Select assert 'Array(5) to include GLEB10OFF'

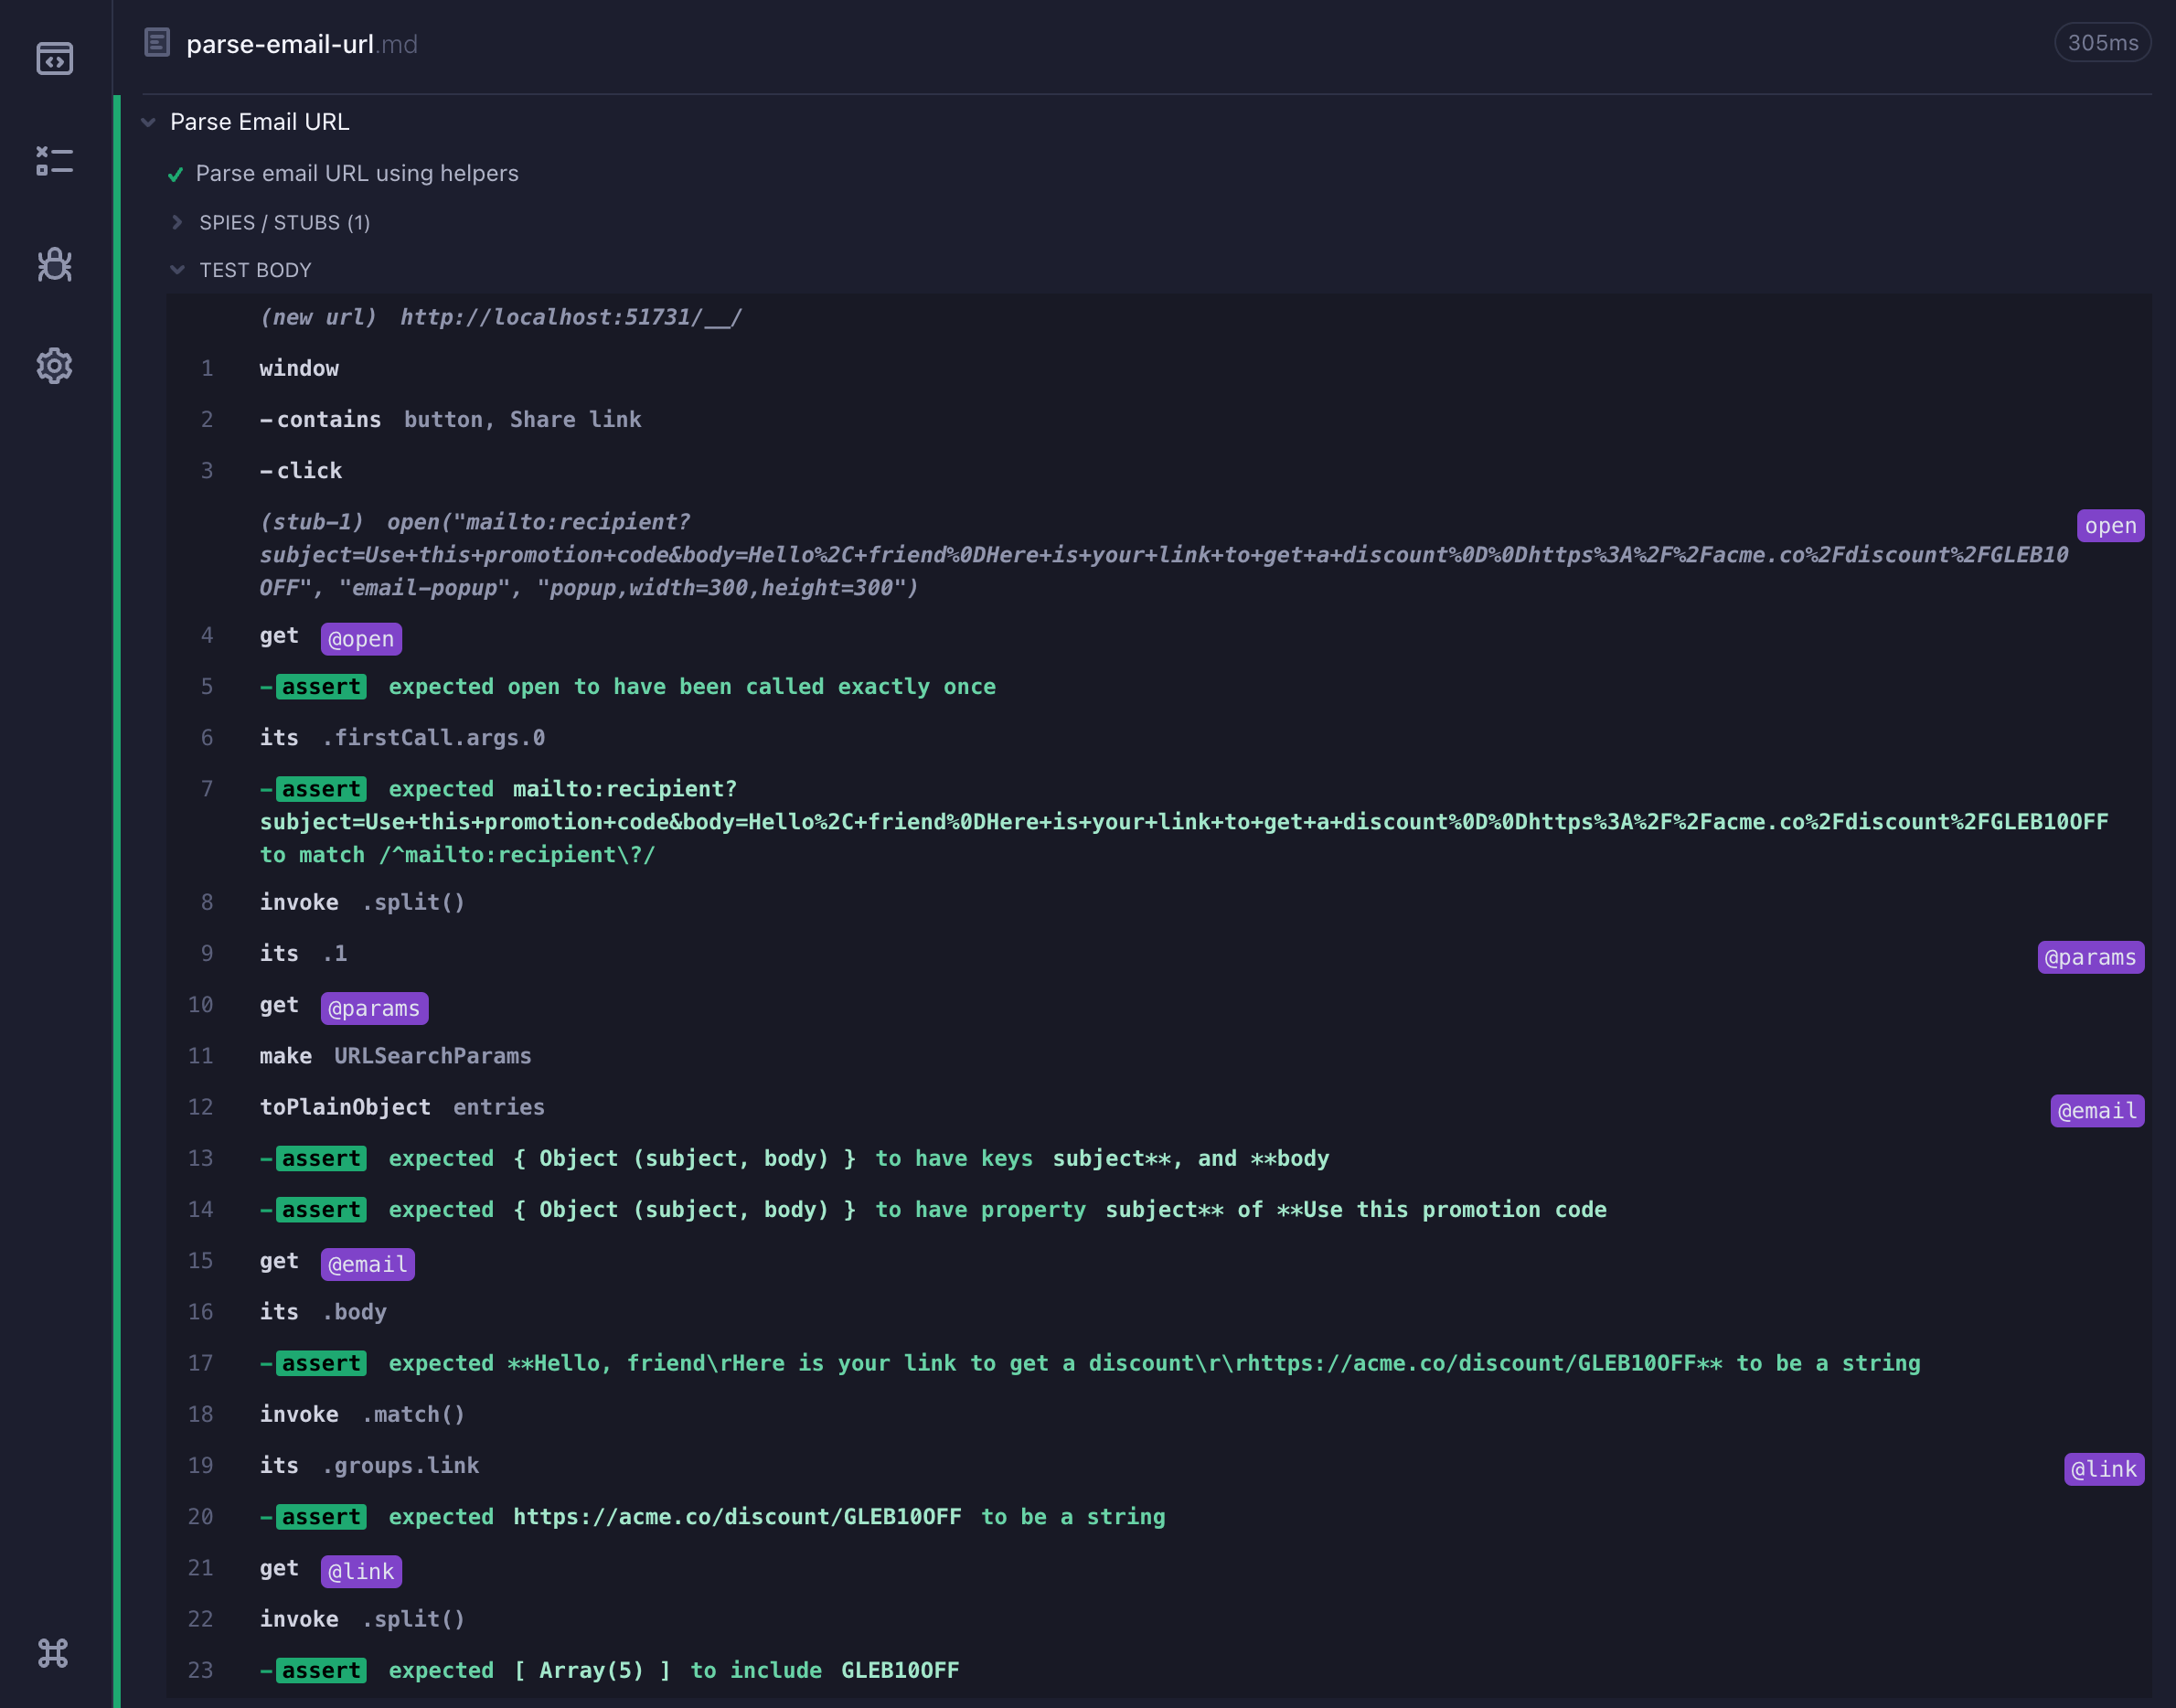1158,1670
